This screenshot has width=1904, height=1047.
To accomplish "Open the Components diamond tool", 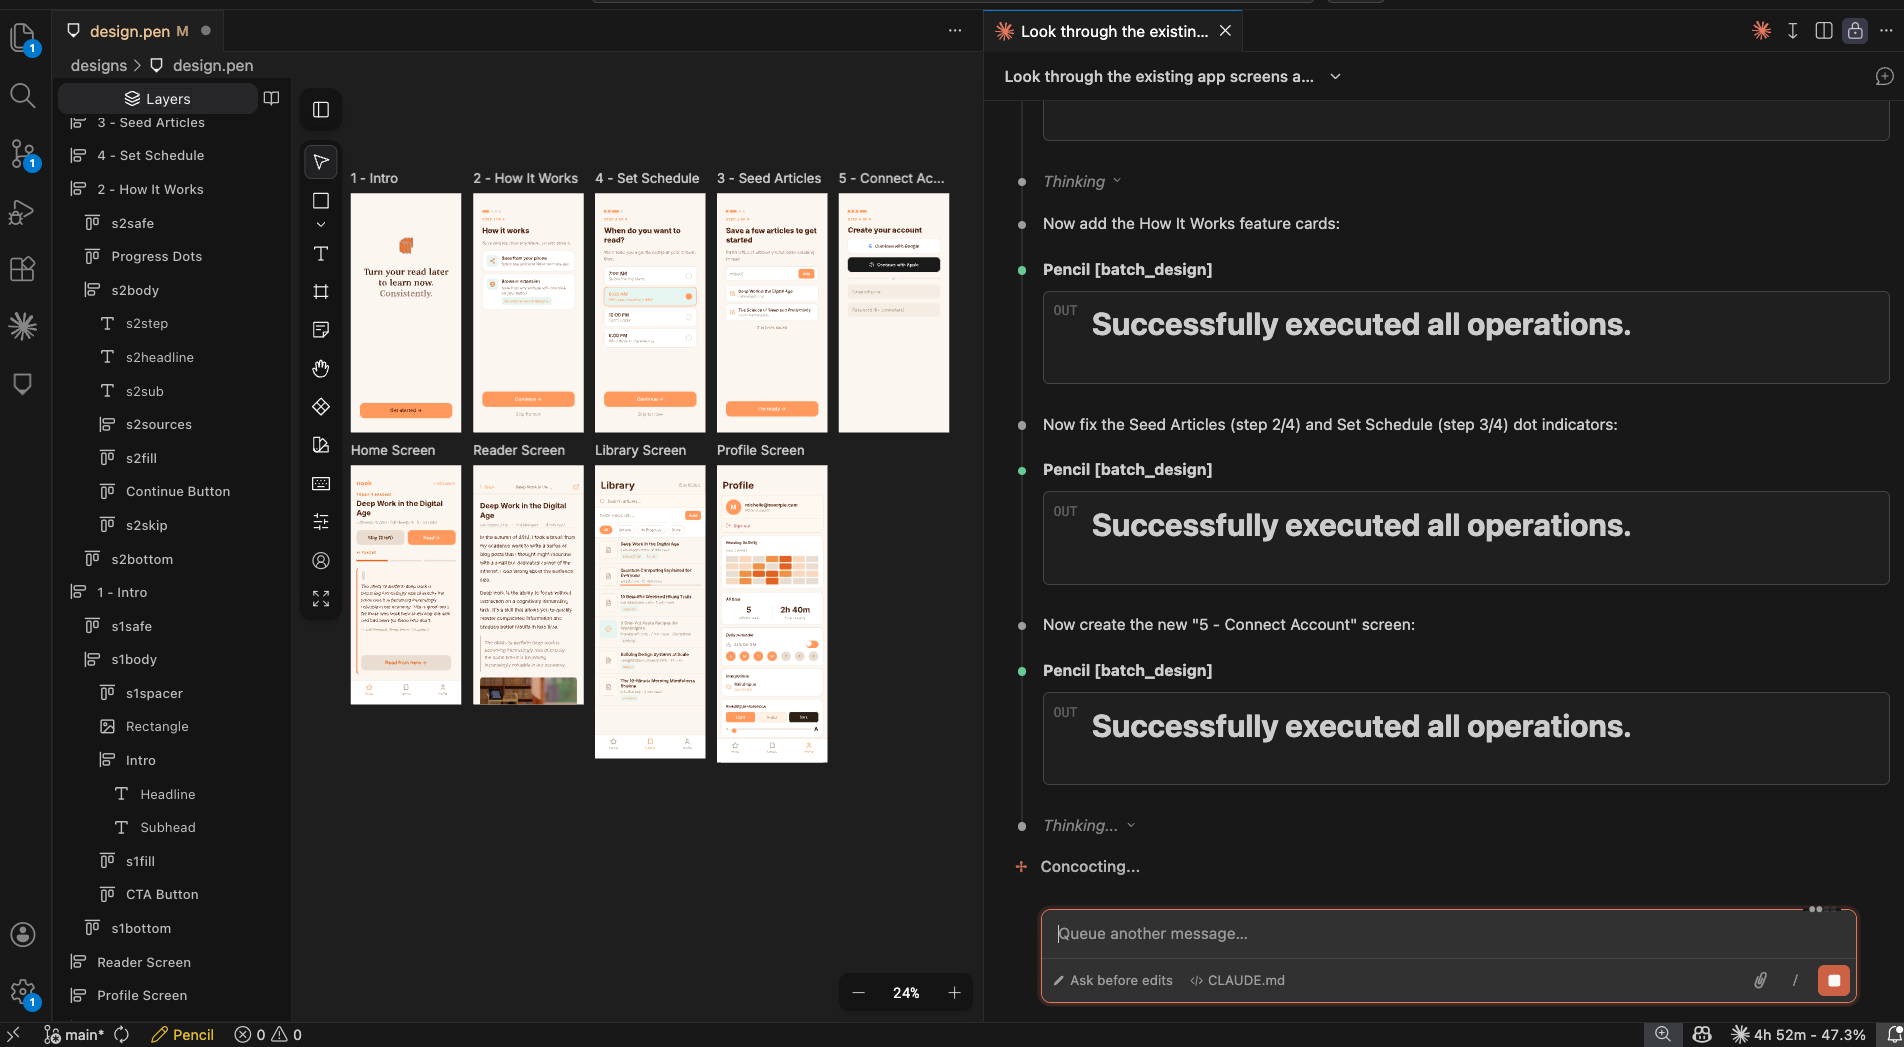I will [x=321, y=407].
